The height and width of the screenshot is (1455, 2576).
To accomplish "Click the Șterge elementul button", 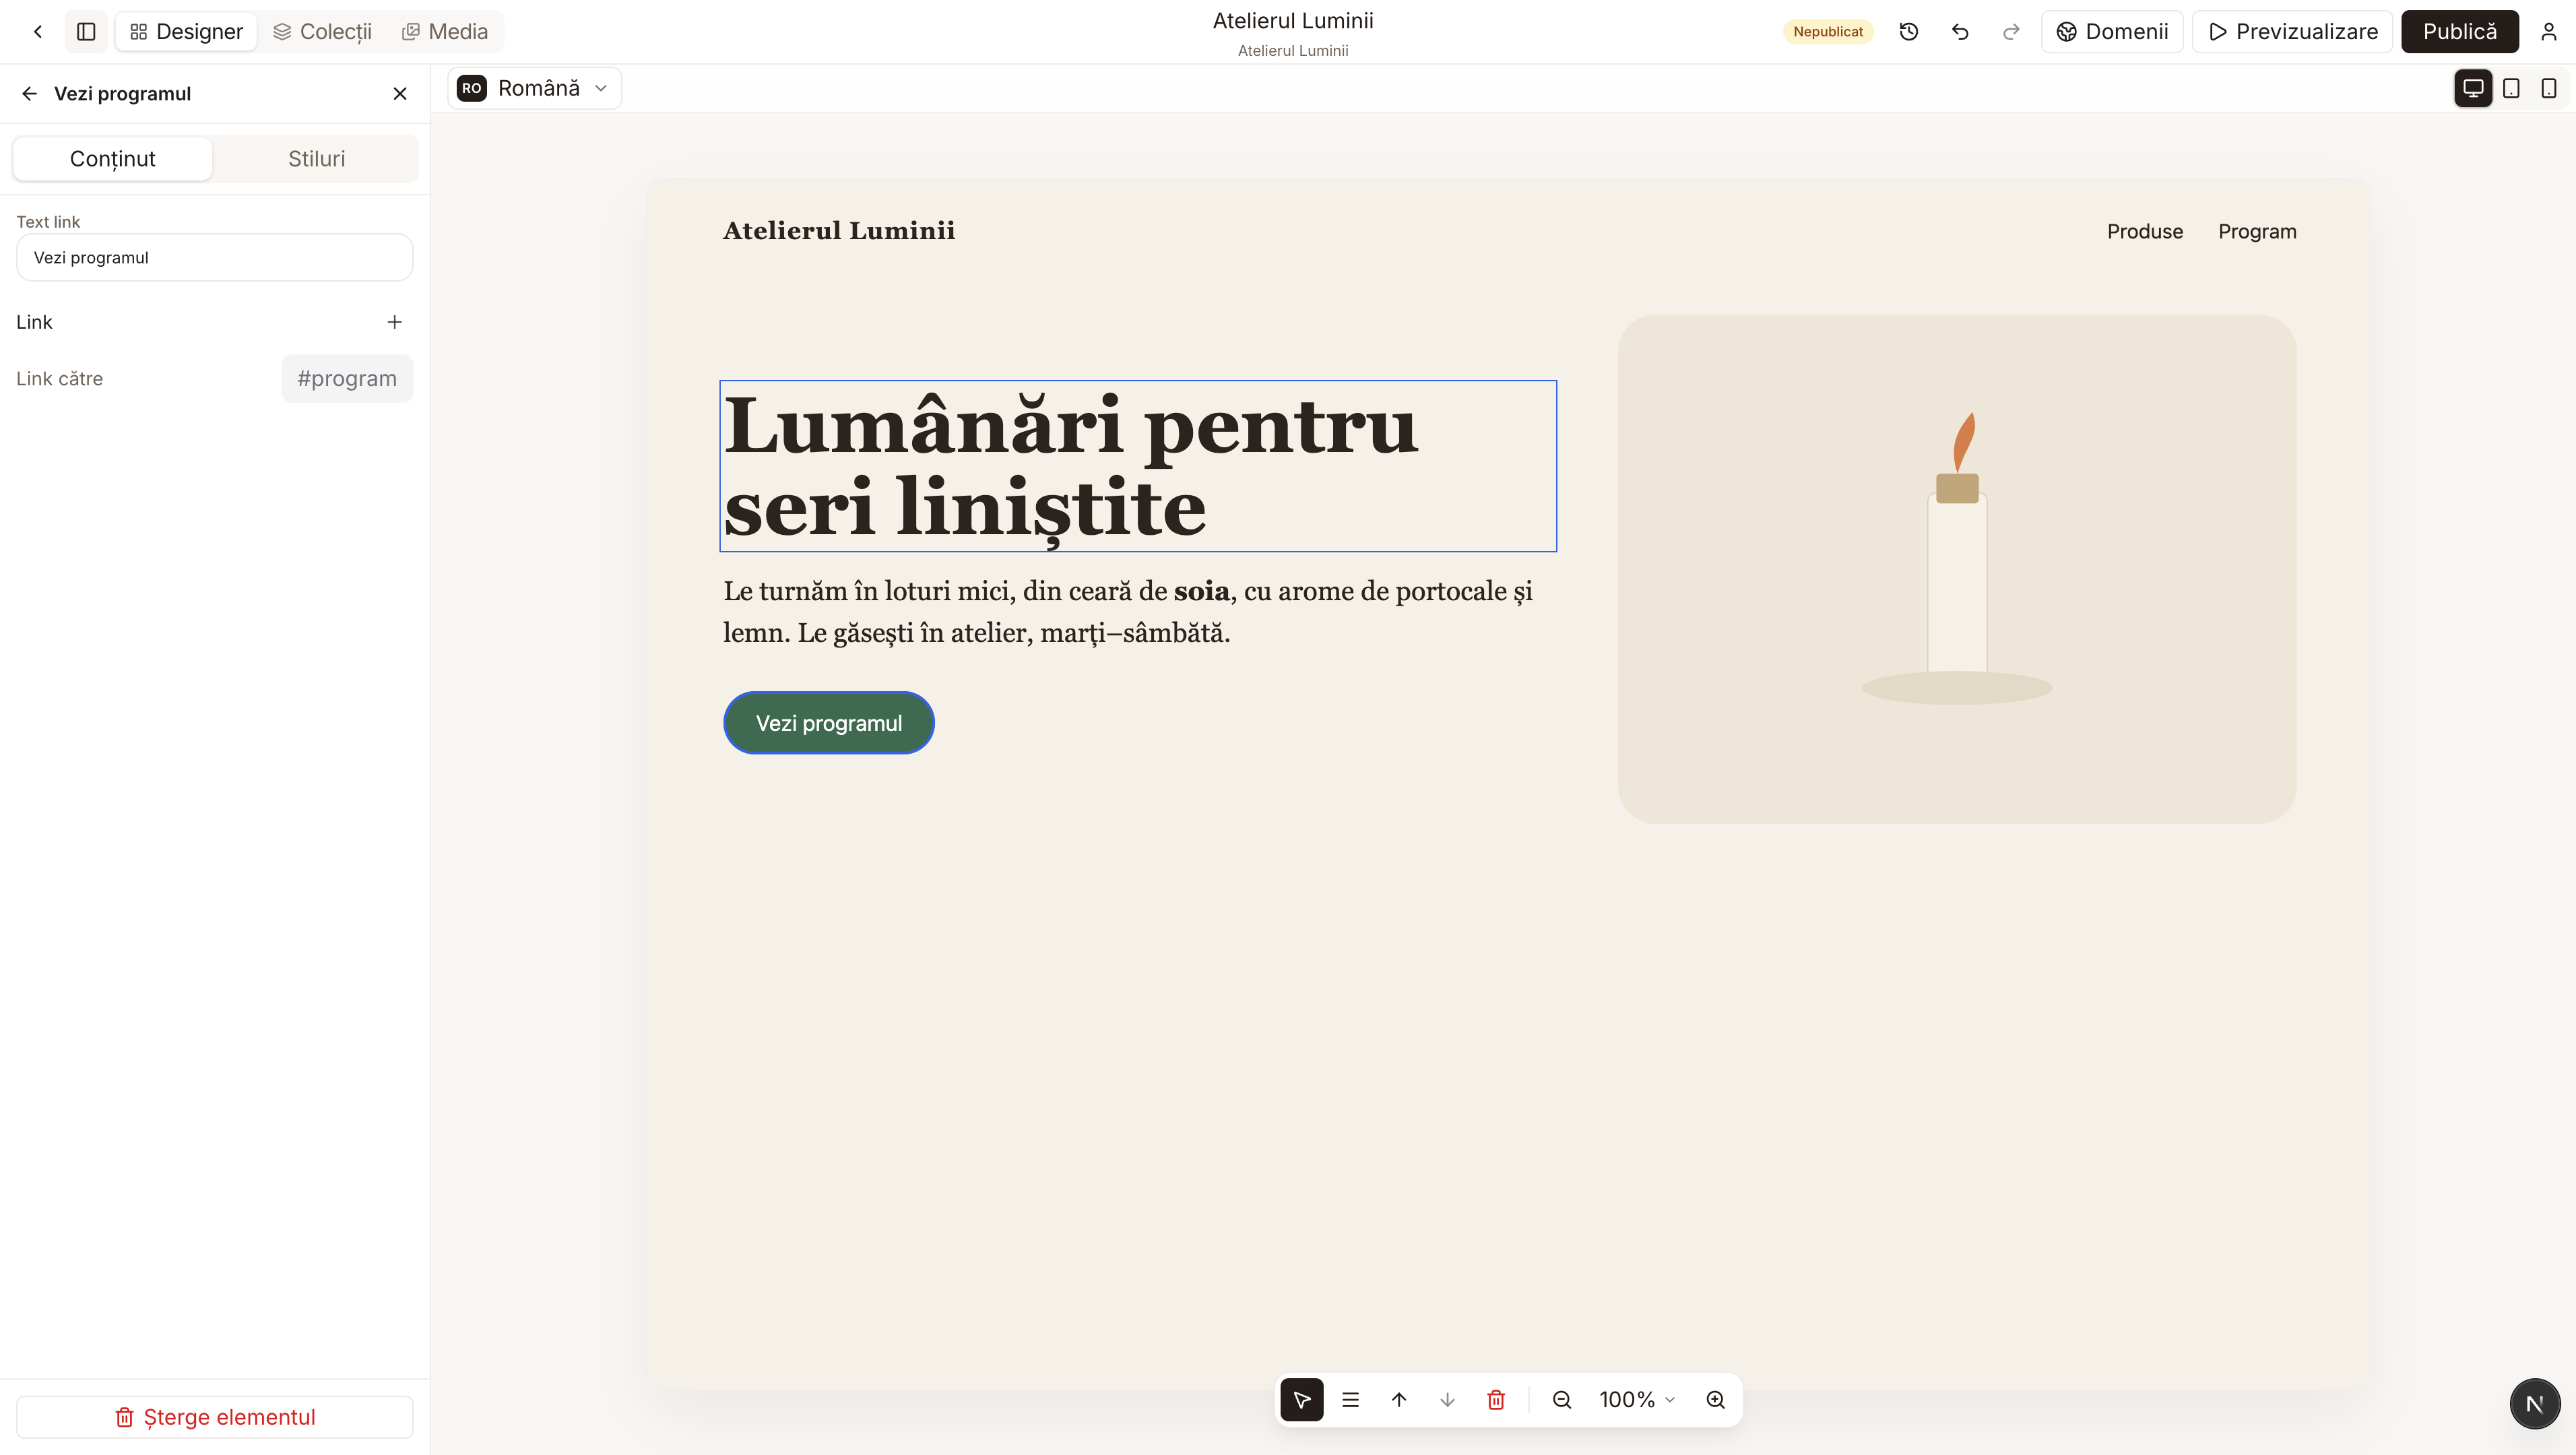I will click(214, 1416).
